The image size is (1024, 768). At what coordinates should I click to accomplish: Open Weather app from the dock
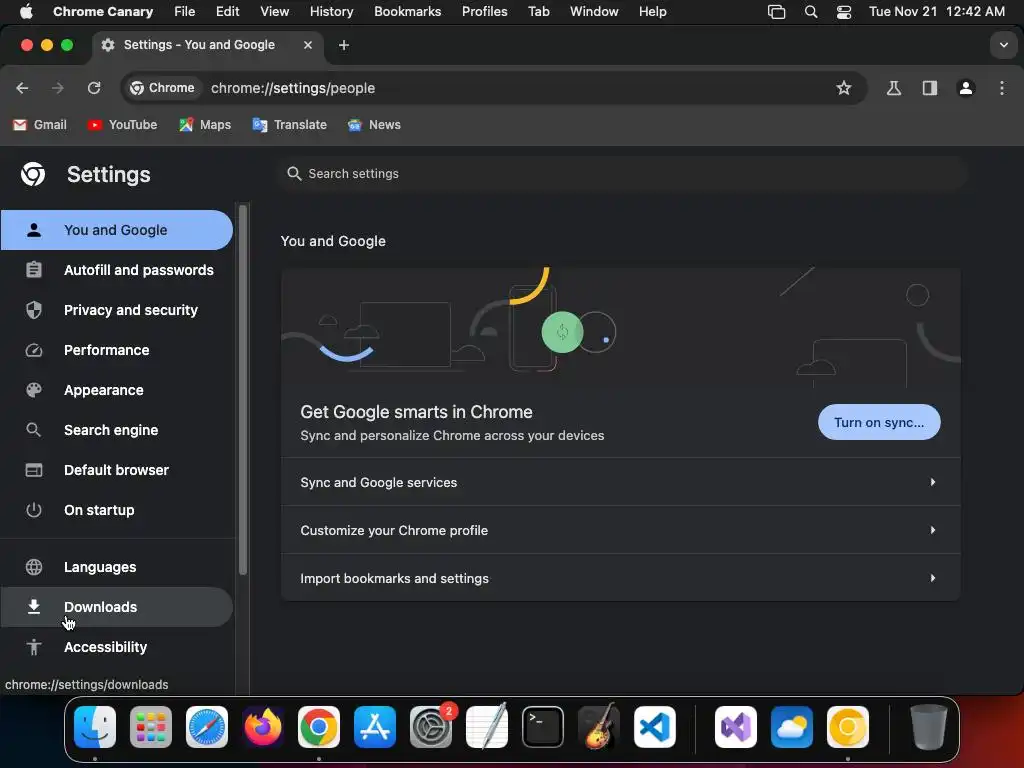[x=792, y=727]
